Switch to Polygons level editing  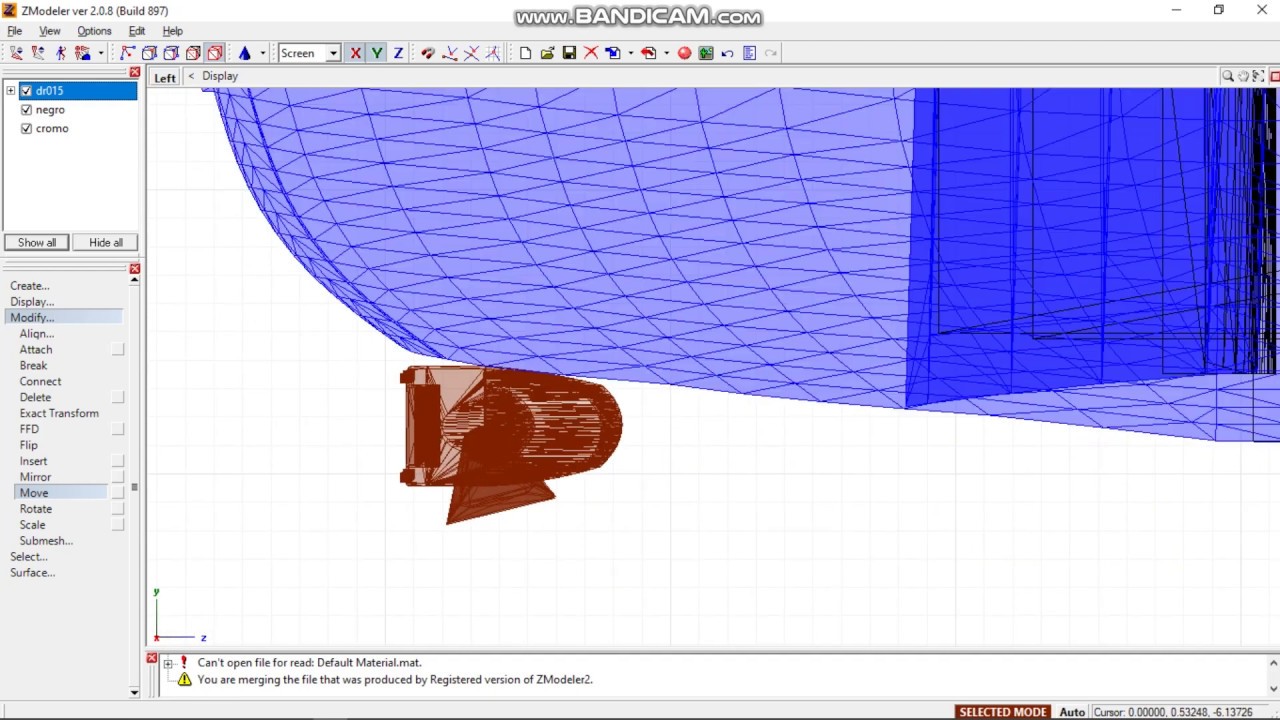(171, 53)
